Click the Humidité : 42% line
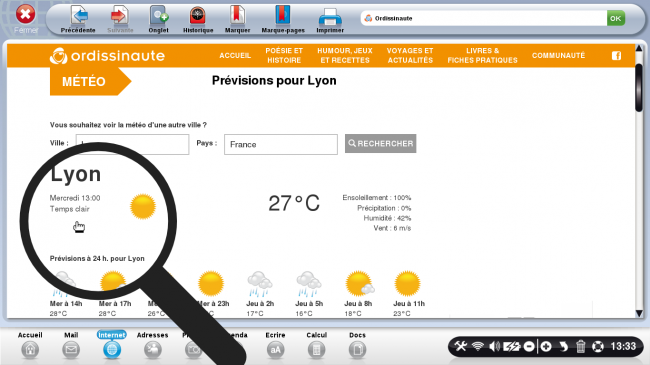Image resolution: width=650 pixels, height=365 pixels. tap(387, 218)
